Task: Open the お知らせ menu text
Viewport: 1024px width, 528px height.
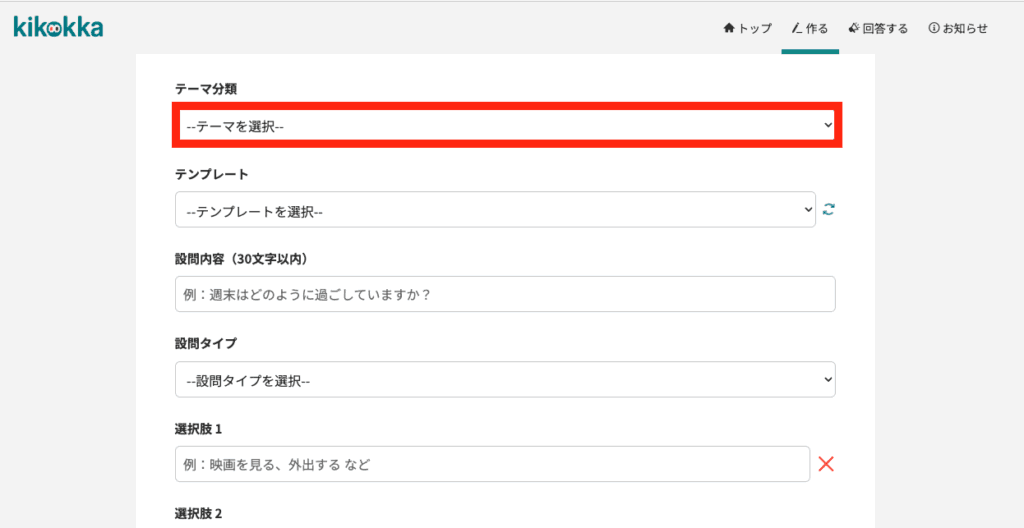Action: tap(965, 28)
